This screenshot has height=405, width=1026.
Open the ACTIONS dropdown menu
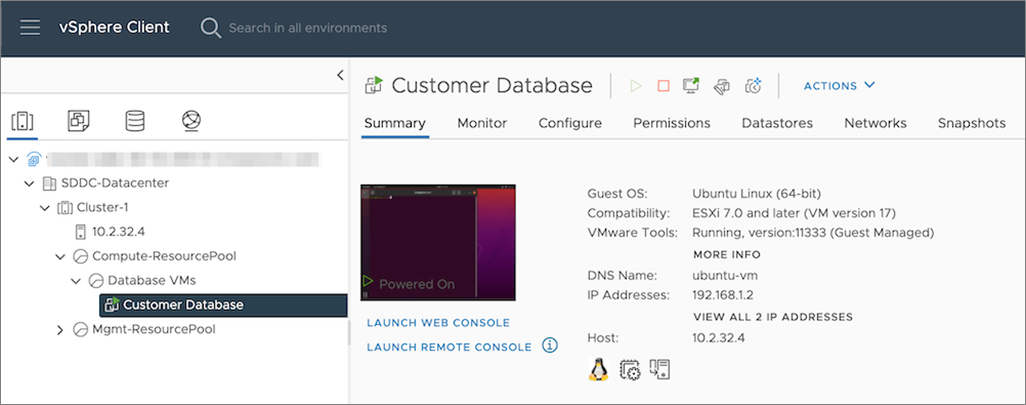(x=839, y=86)
